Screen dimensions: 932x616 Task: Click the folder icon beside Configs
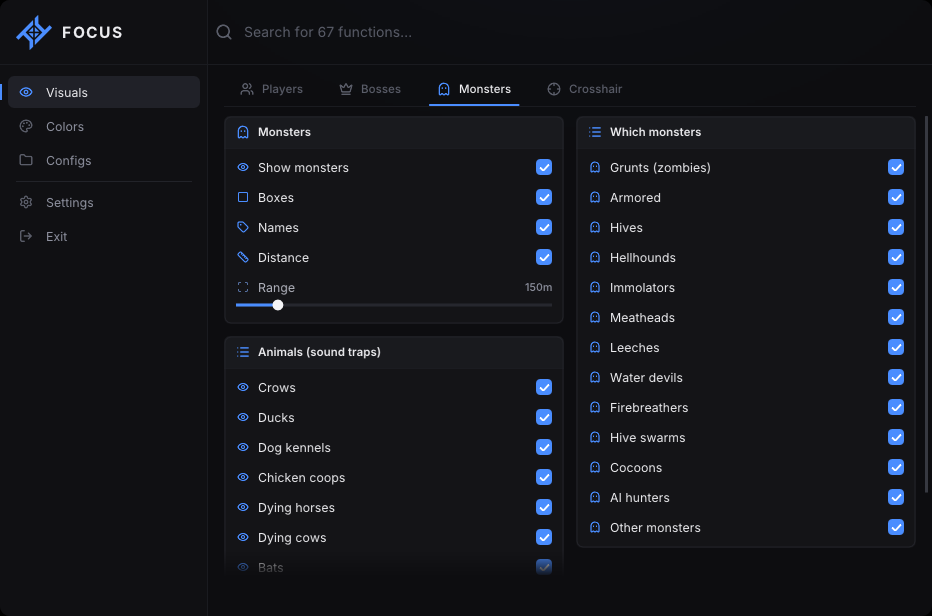click(x=26, y=160)
